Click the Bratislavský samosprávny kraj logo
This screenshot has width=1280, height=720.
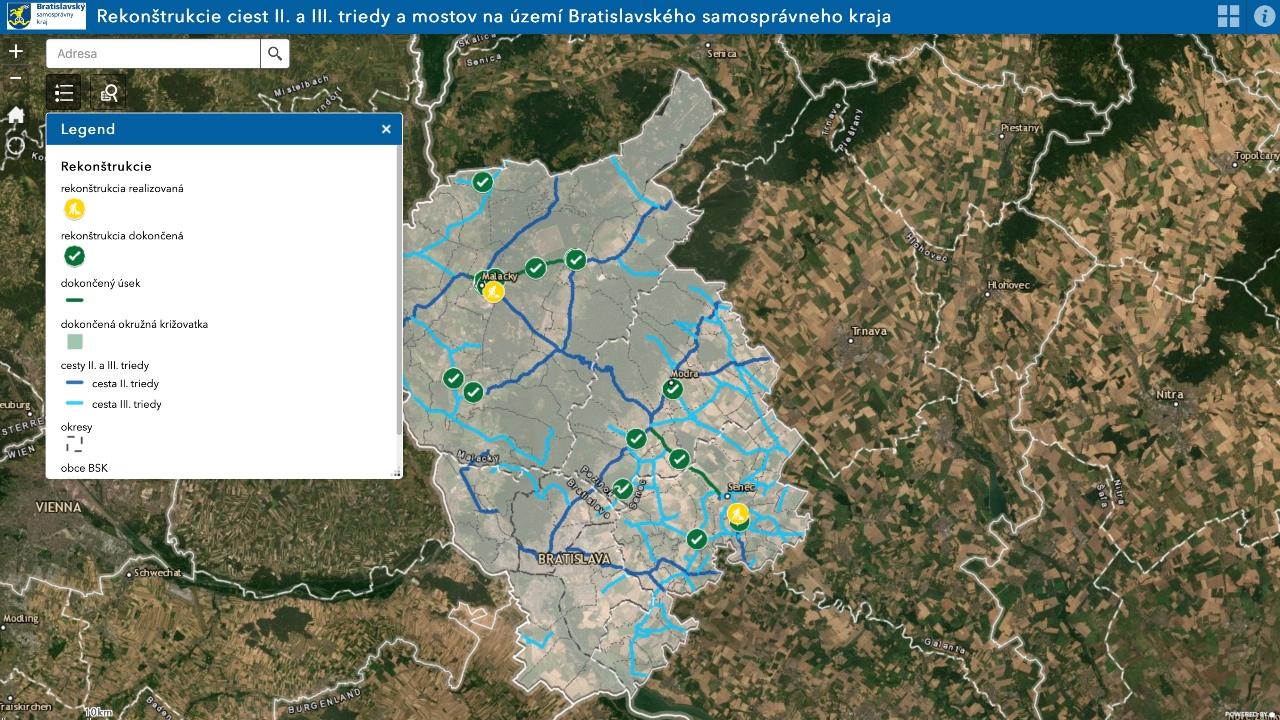(x=47, y=16)
